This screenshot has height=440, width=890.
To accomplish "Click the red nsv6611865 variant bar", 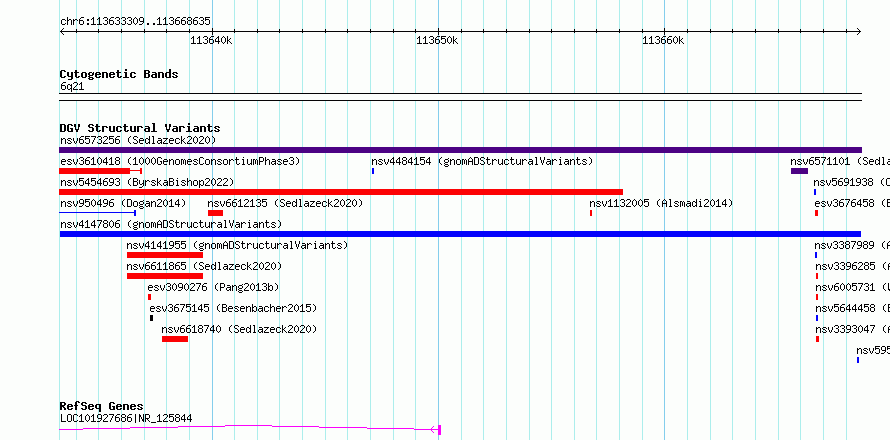I will pyautogui.click(x=165, y=276).
